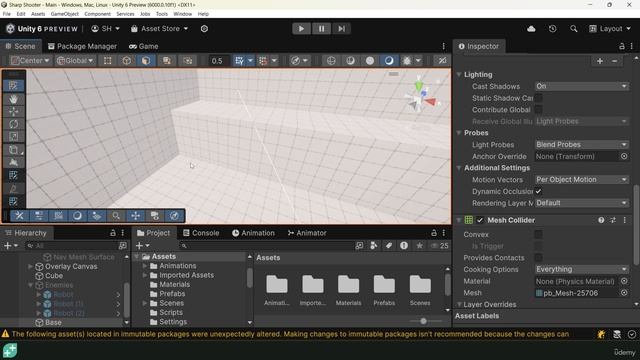640x360 pixels.
Task: Toggle Is Trigger checkbox
Action: (538, 246)
